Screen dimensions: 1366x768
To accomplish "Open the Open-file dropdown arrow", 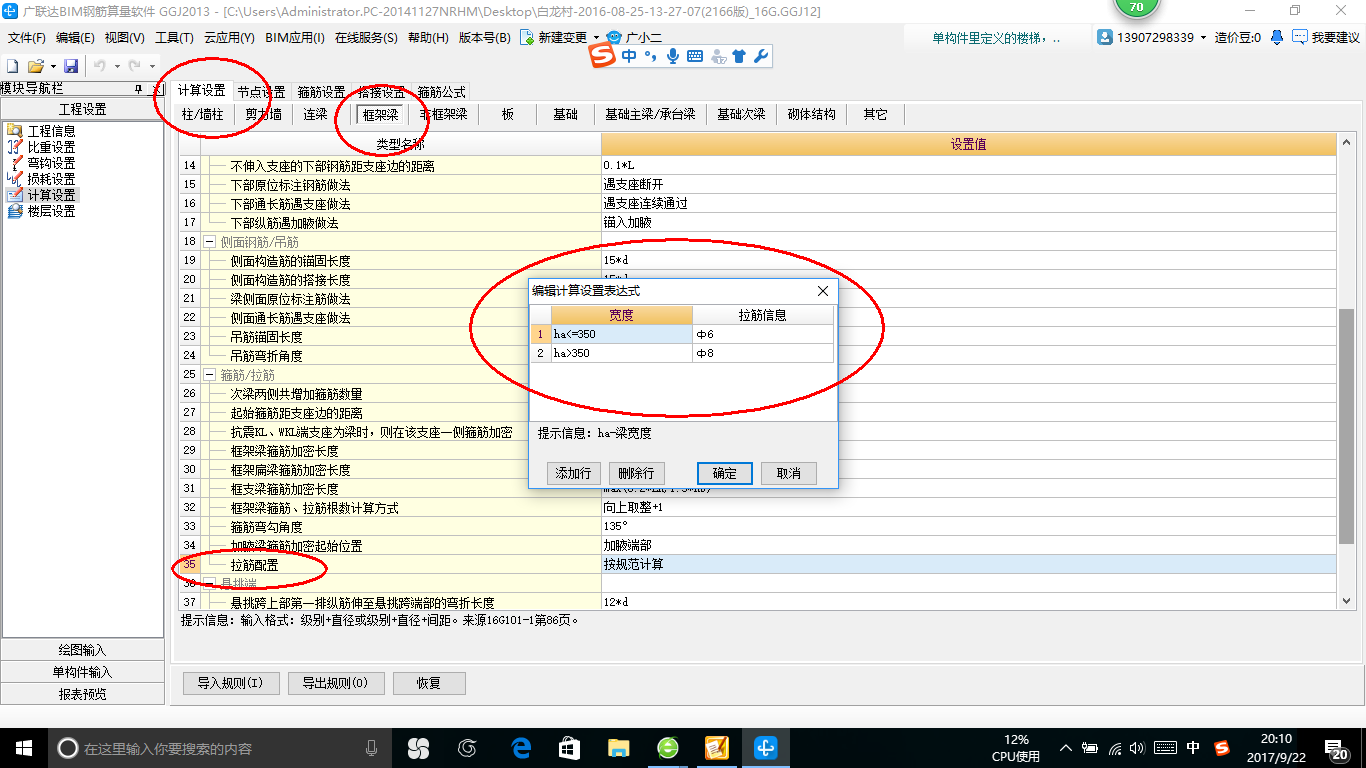I will [51, 66].
